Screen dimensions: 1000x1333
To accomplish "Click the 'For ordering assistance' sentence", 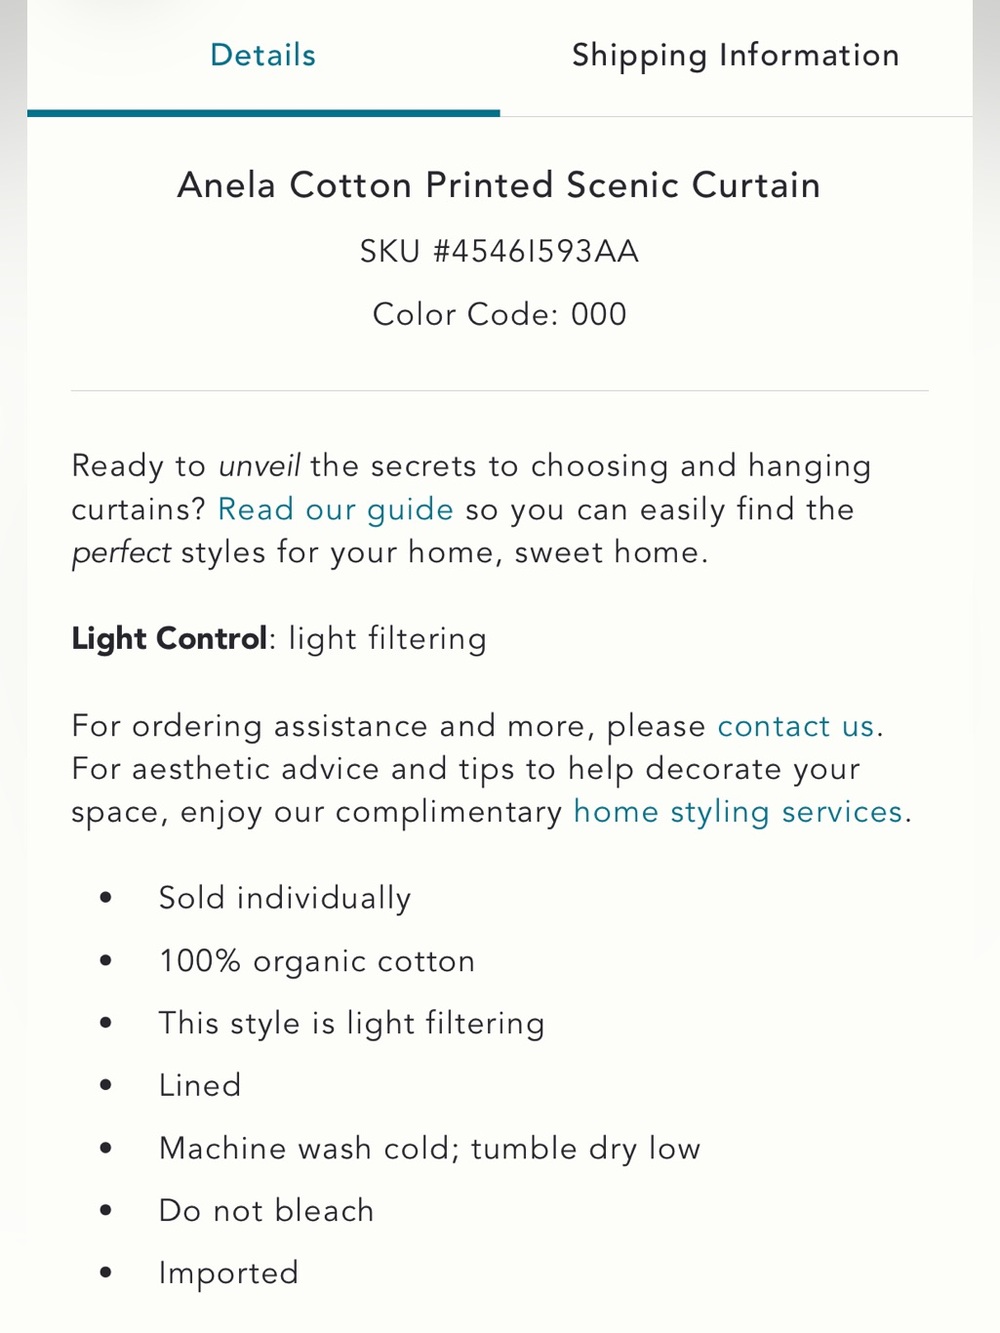I will click(478, 726).
